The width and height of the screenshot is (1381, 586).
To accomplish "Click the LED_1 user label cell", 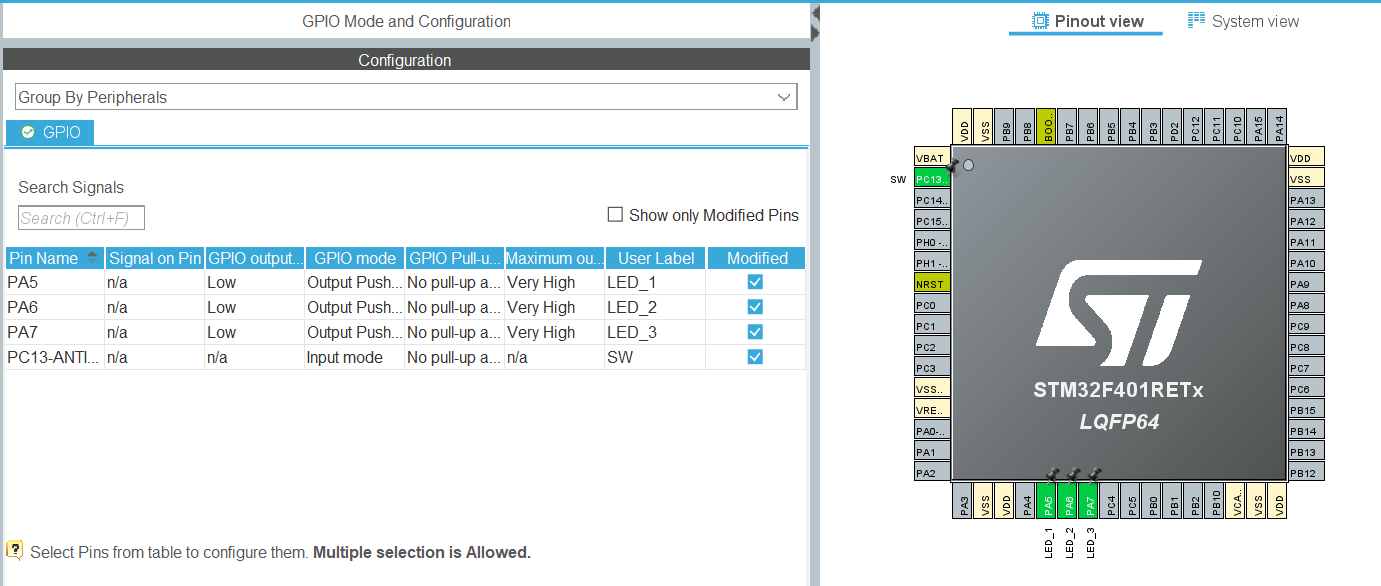I will point(655,282).
